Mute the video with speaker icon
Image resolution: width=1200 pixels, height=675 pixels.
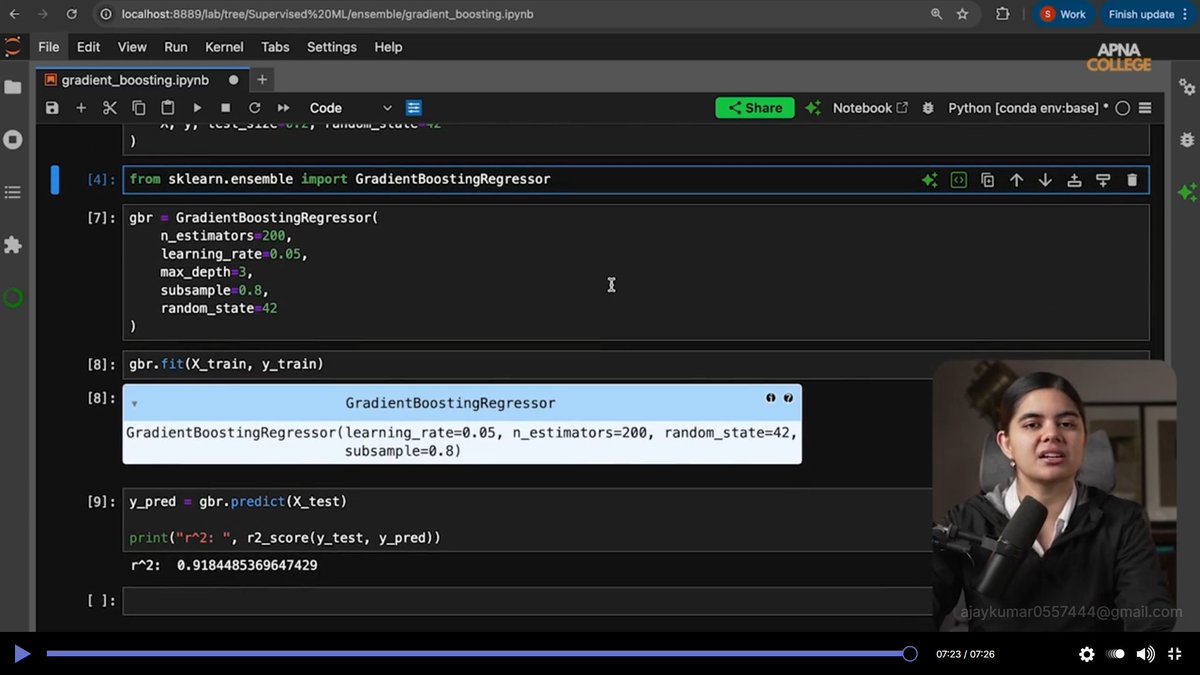1145,654
